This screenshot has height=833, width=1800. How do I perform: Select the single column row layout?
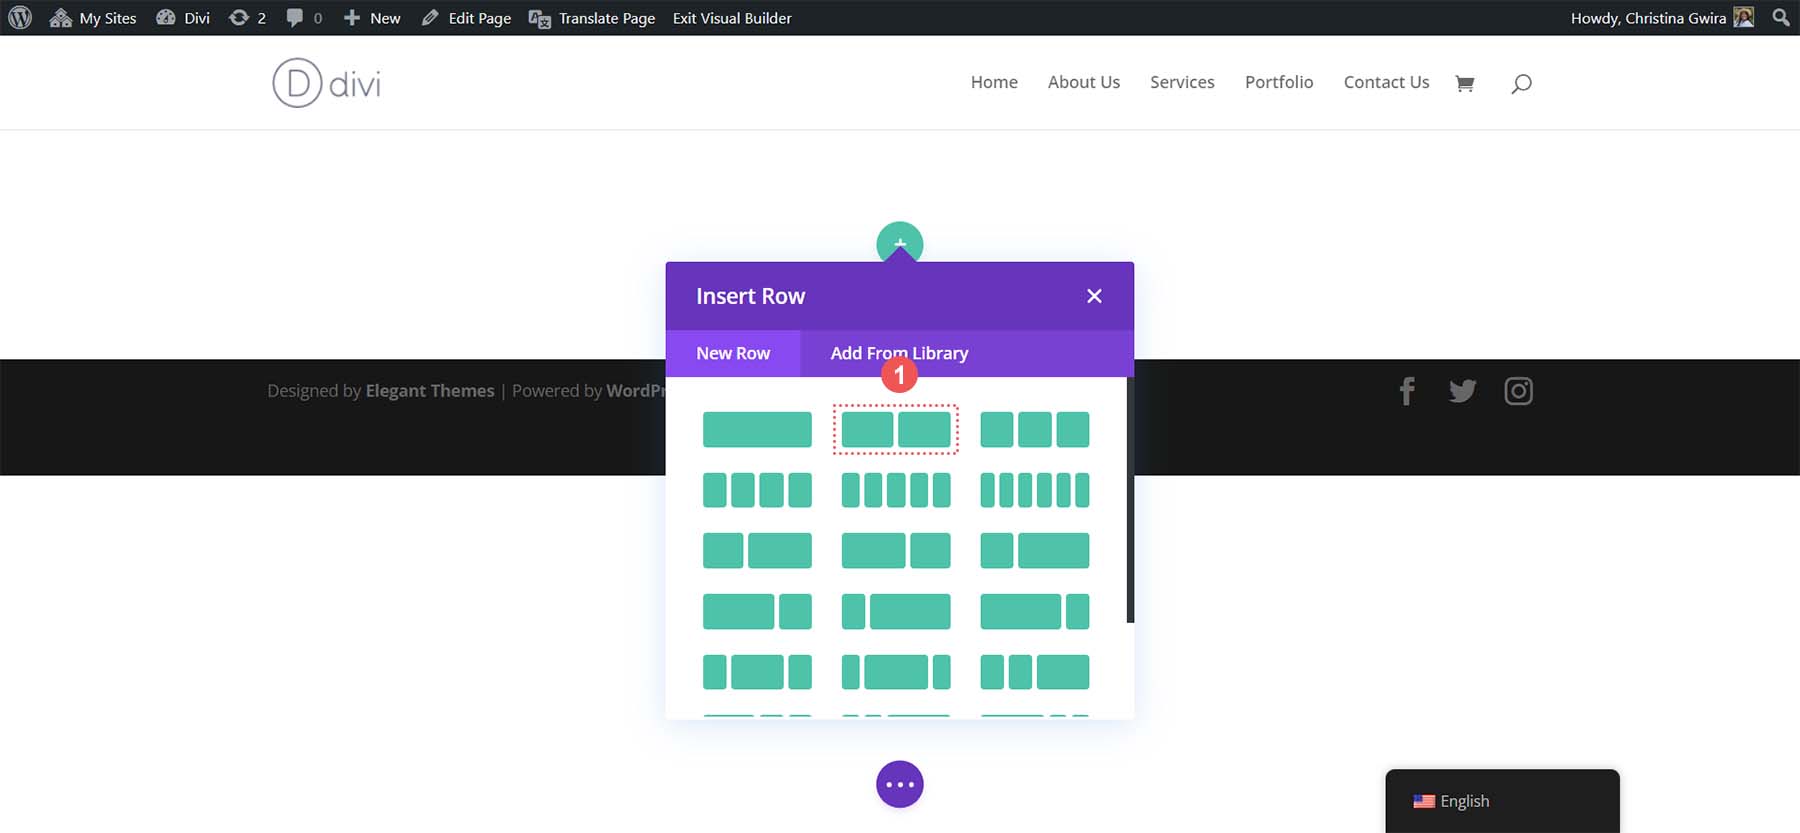point(757,429)
